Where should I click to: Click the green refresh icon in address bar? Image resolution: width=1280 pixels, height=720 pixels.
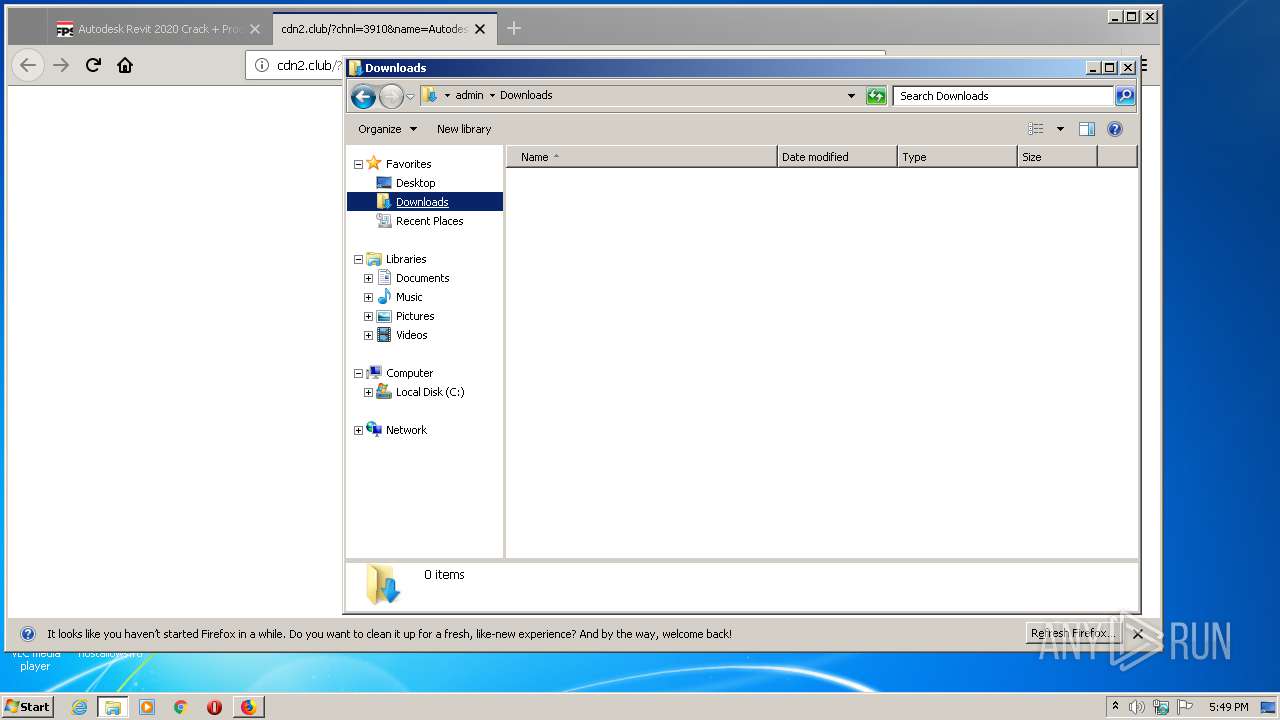coord(876,96)
